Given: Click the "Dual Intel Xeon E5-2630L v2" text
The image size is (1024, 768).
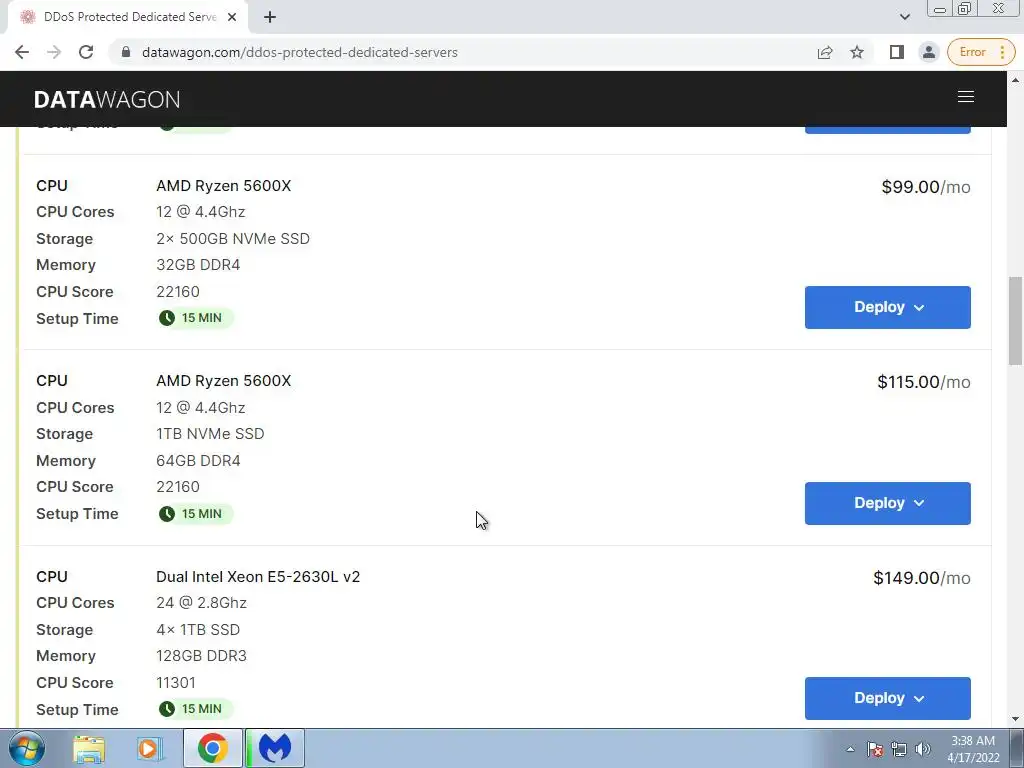Looking at the screenshot, I should click(258, 577).
